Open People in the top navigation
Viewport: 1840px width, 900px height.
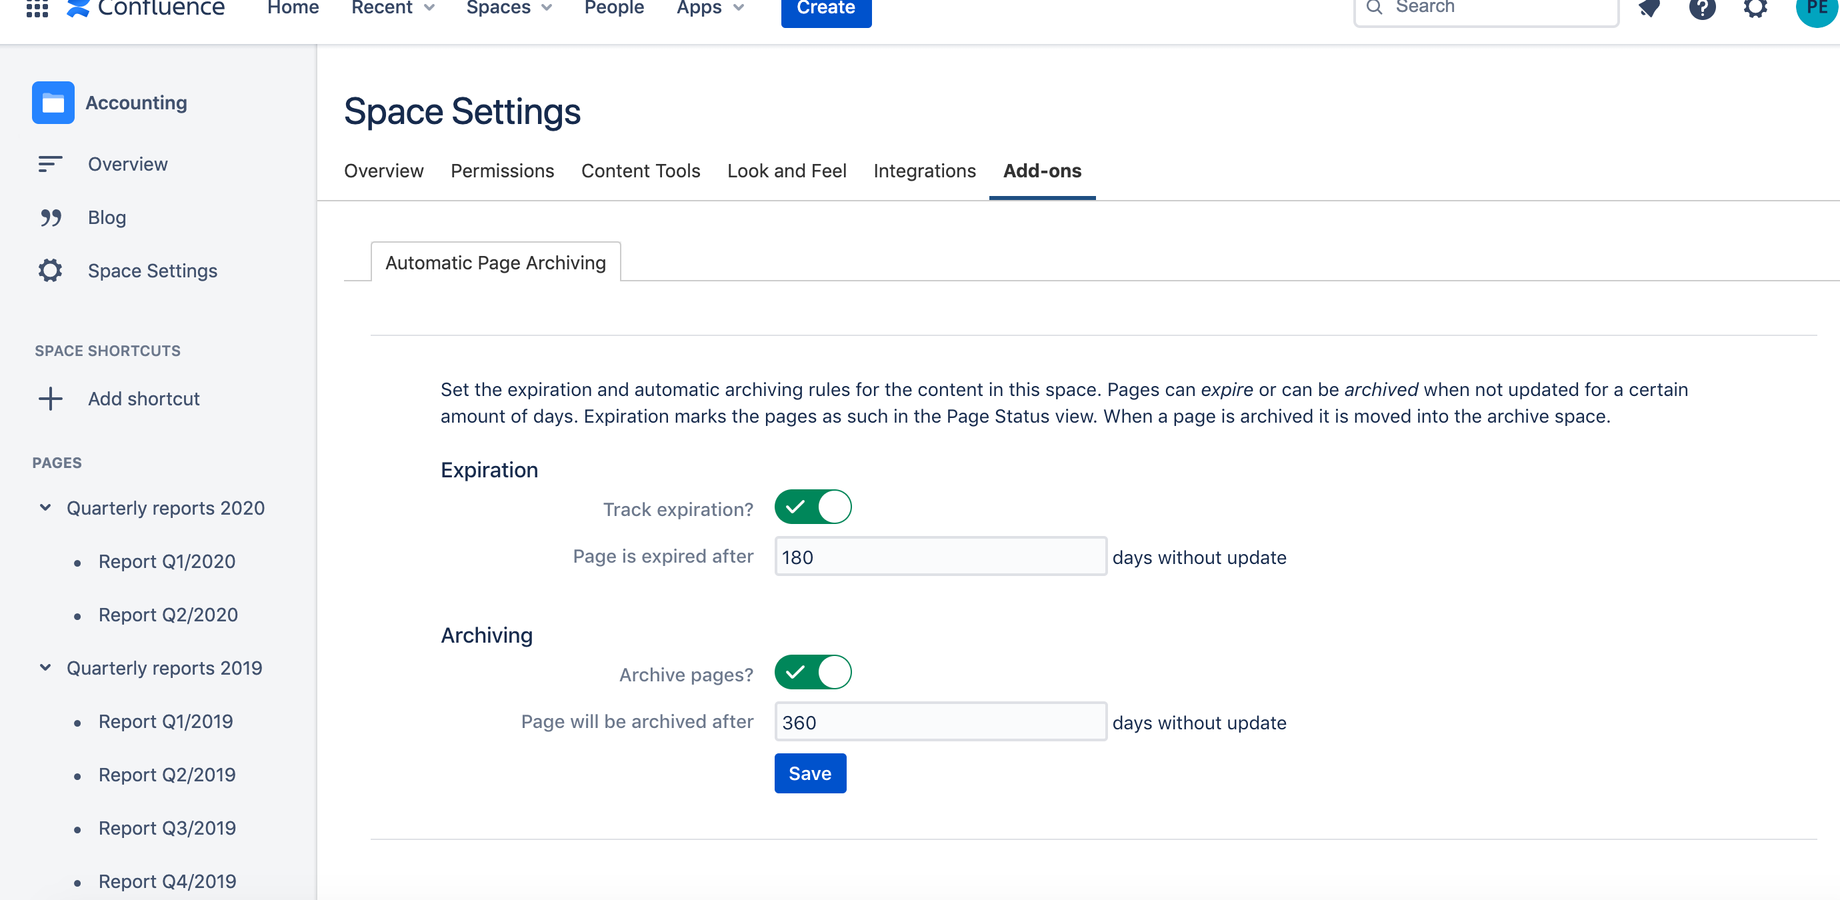(614, 8)
